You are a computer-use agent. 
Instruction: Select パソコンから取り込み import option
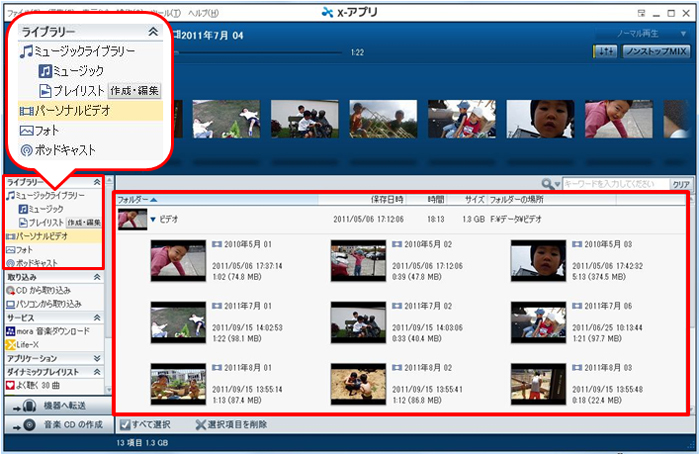pyautogui.click(x=50, y=303)
